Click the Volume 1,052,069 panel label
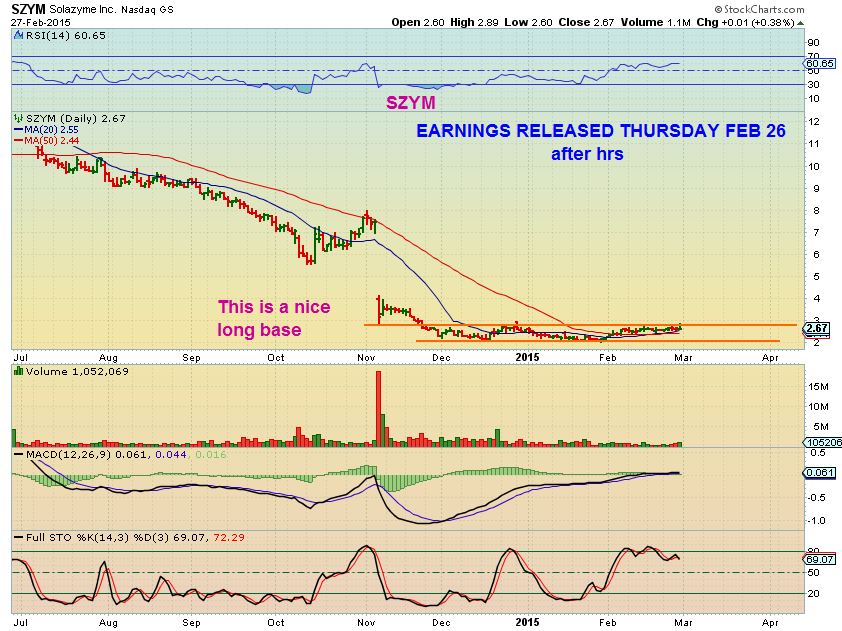This screenshot has height=631, width=842. pyautogui.click(x=77, y=372)
